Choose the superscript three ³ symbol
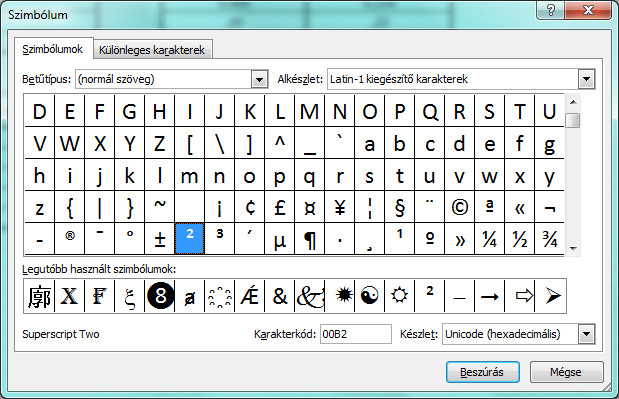Screen dimensions: 619x399 [219, 239]
